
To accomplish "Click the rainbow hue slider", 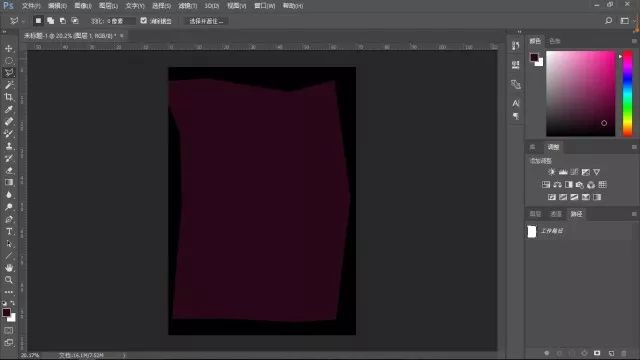I will (627, 93).
